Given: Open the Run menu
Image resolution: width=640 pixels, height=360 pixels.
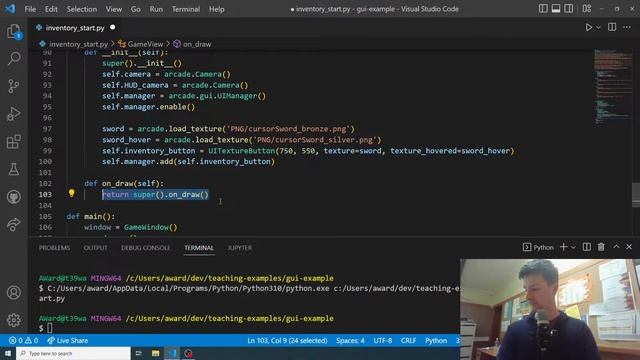Looking at the screenshot, I should click(x=156, y=9).
